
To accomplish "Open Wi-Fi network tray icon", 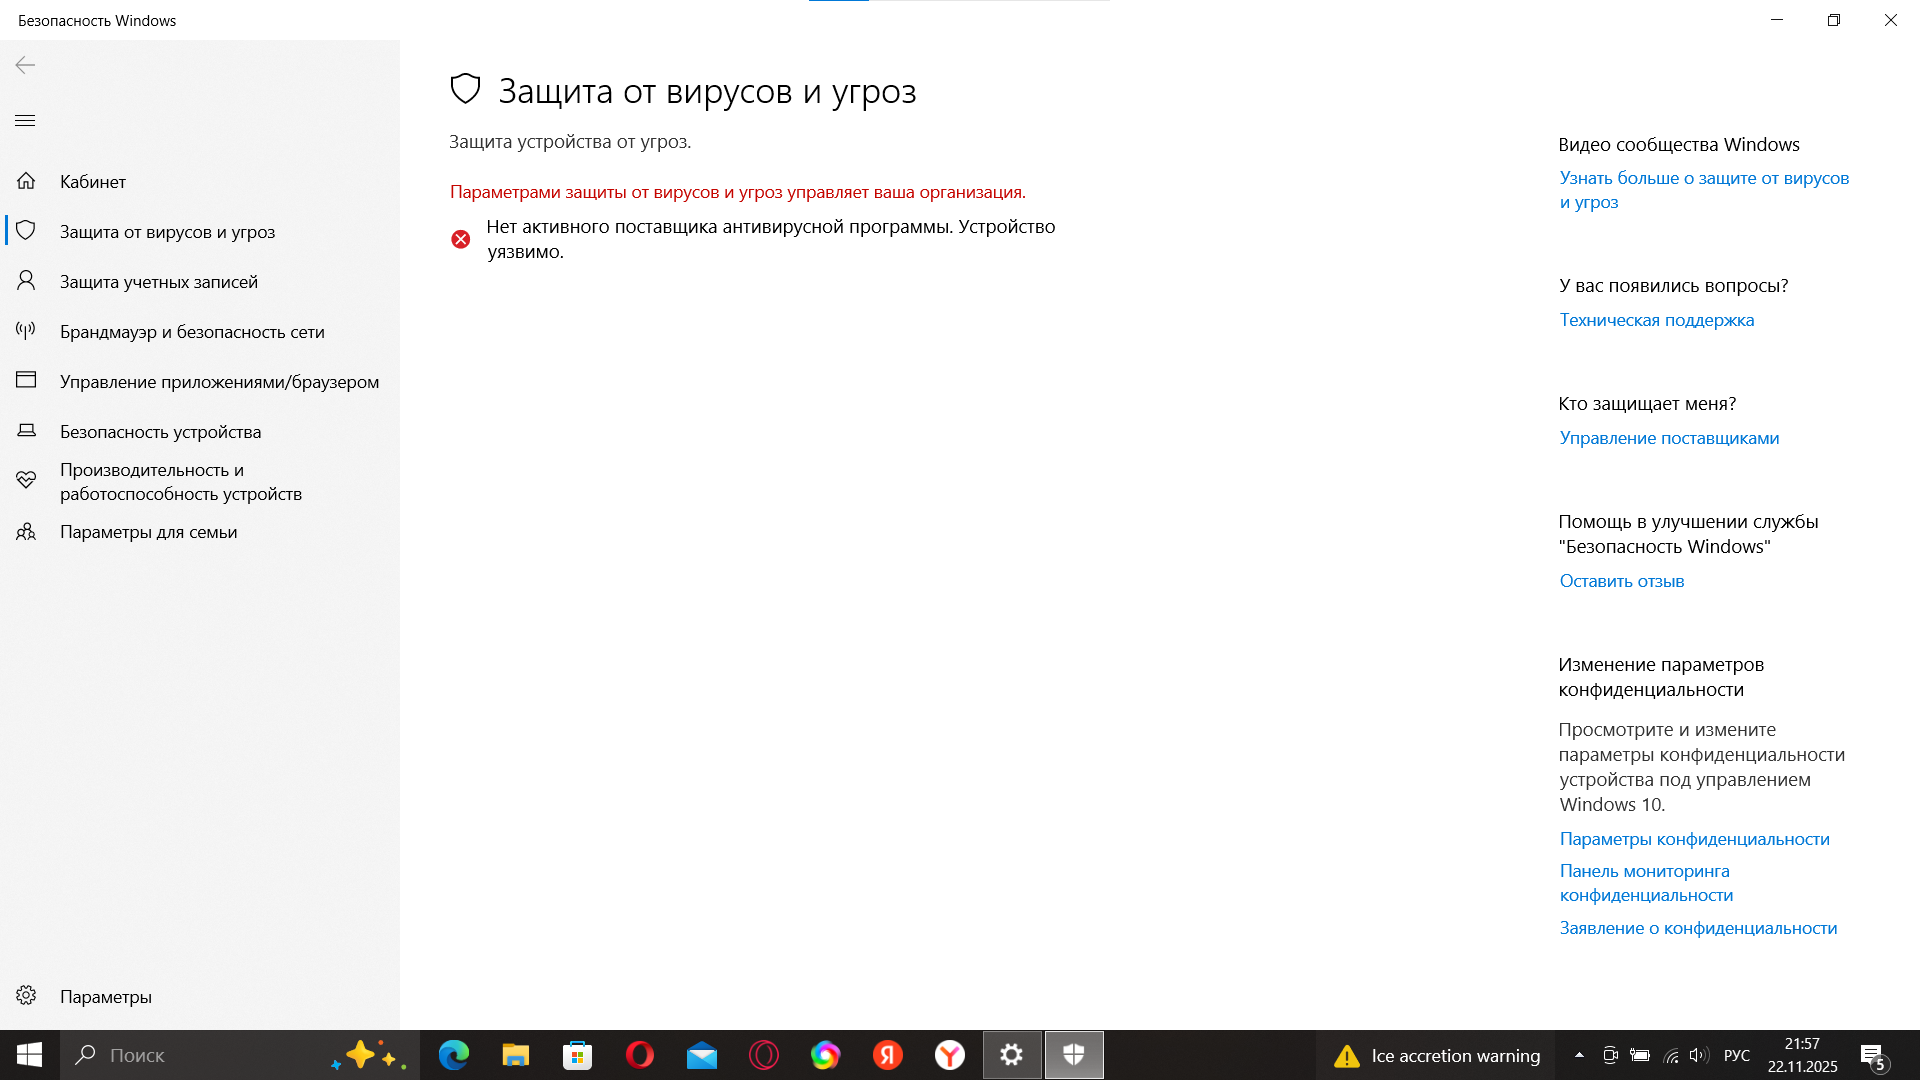I will pos(1670,1055).
